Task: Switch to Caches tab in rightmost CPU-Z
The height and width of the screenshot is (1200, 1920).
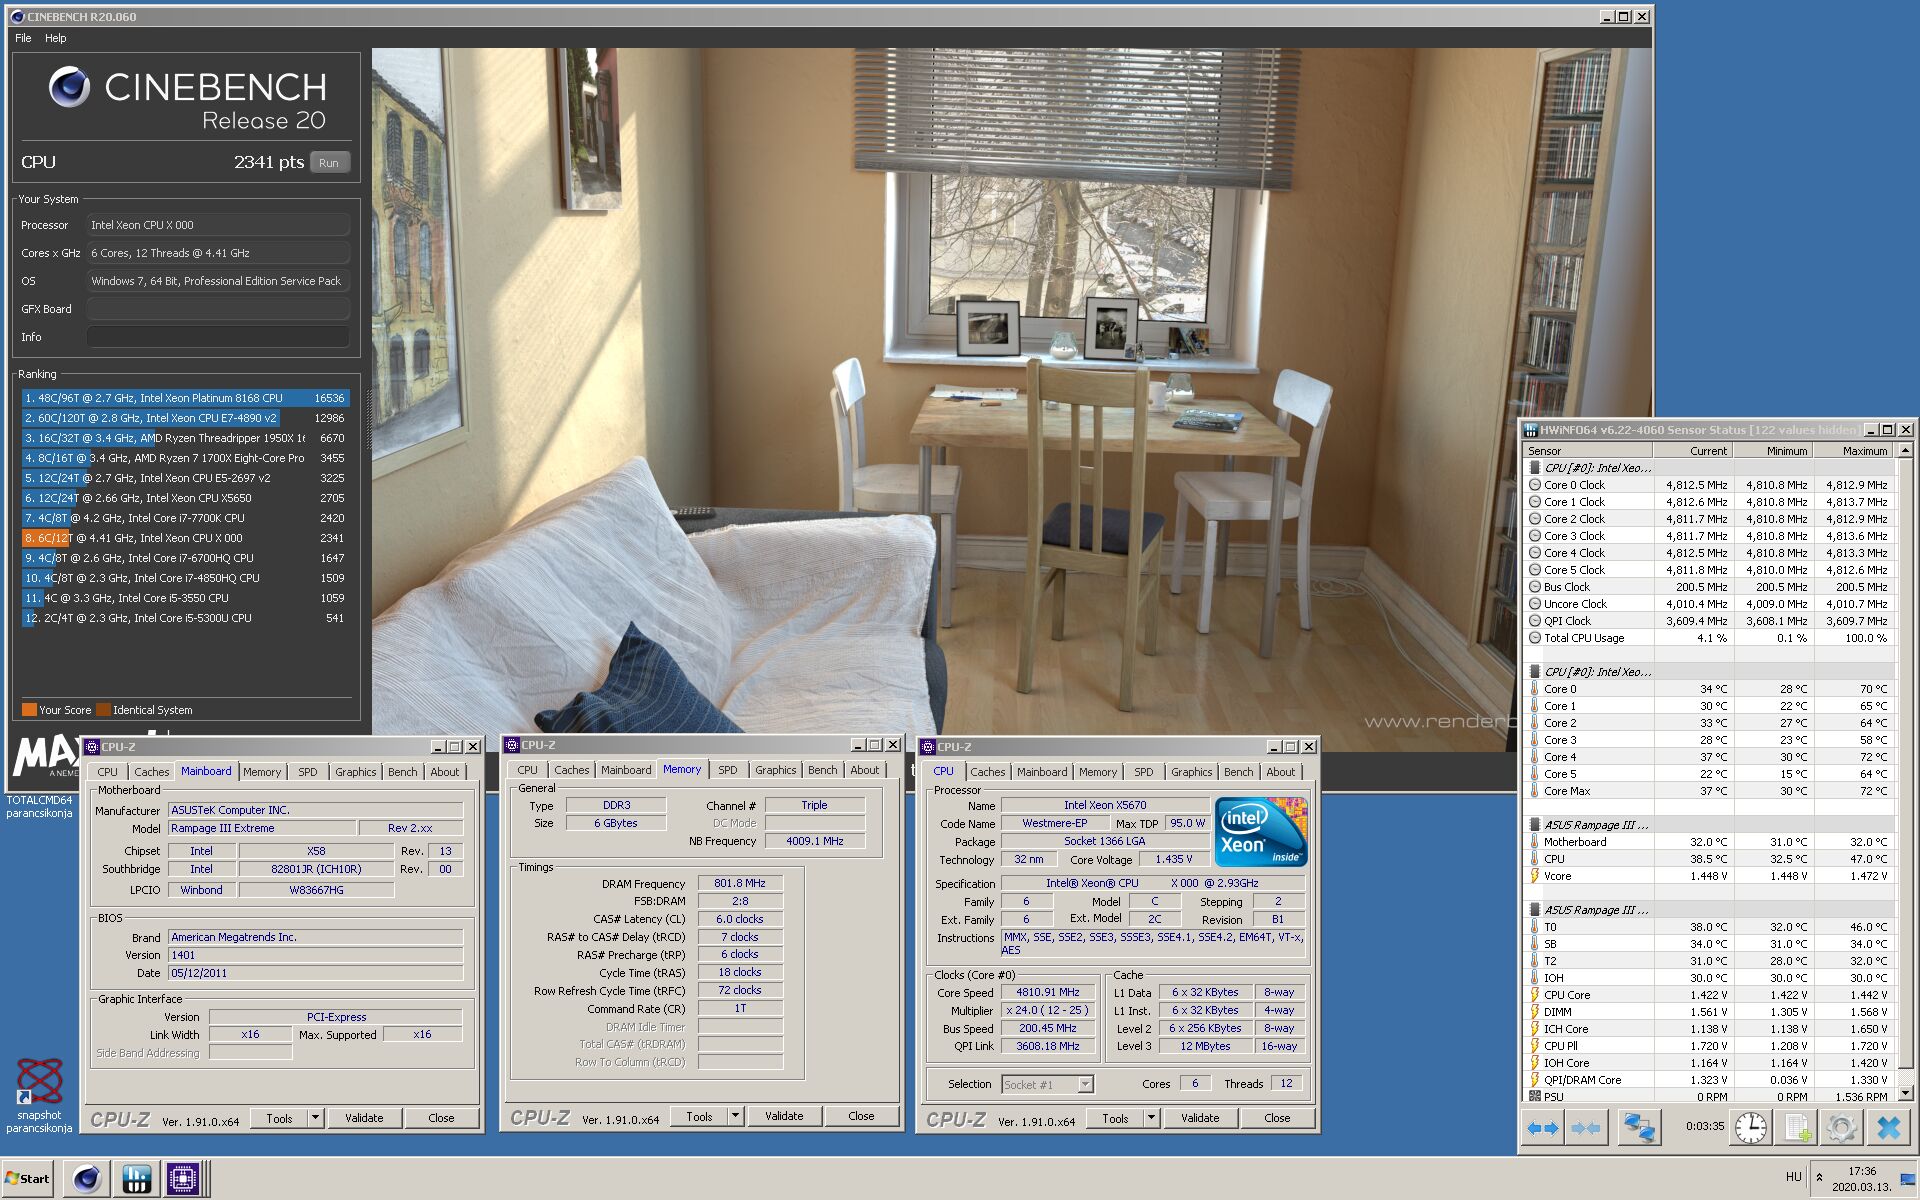Action: 987,772
